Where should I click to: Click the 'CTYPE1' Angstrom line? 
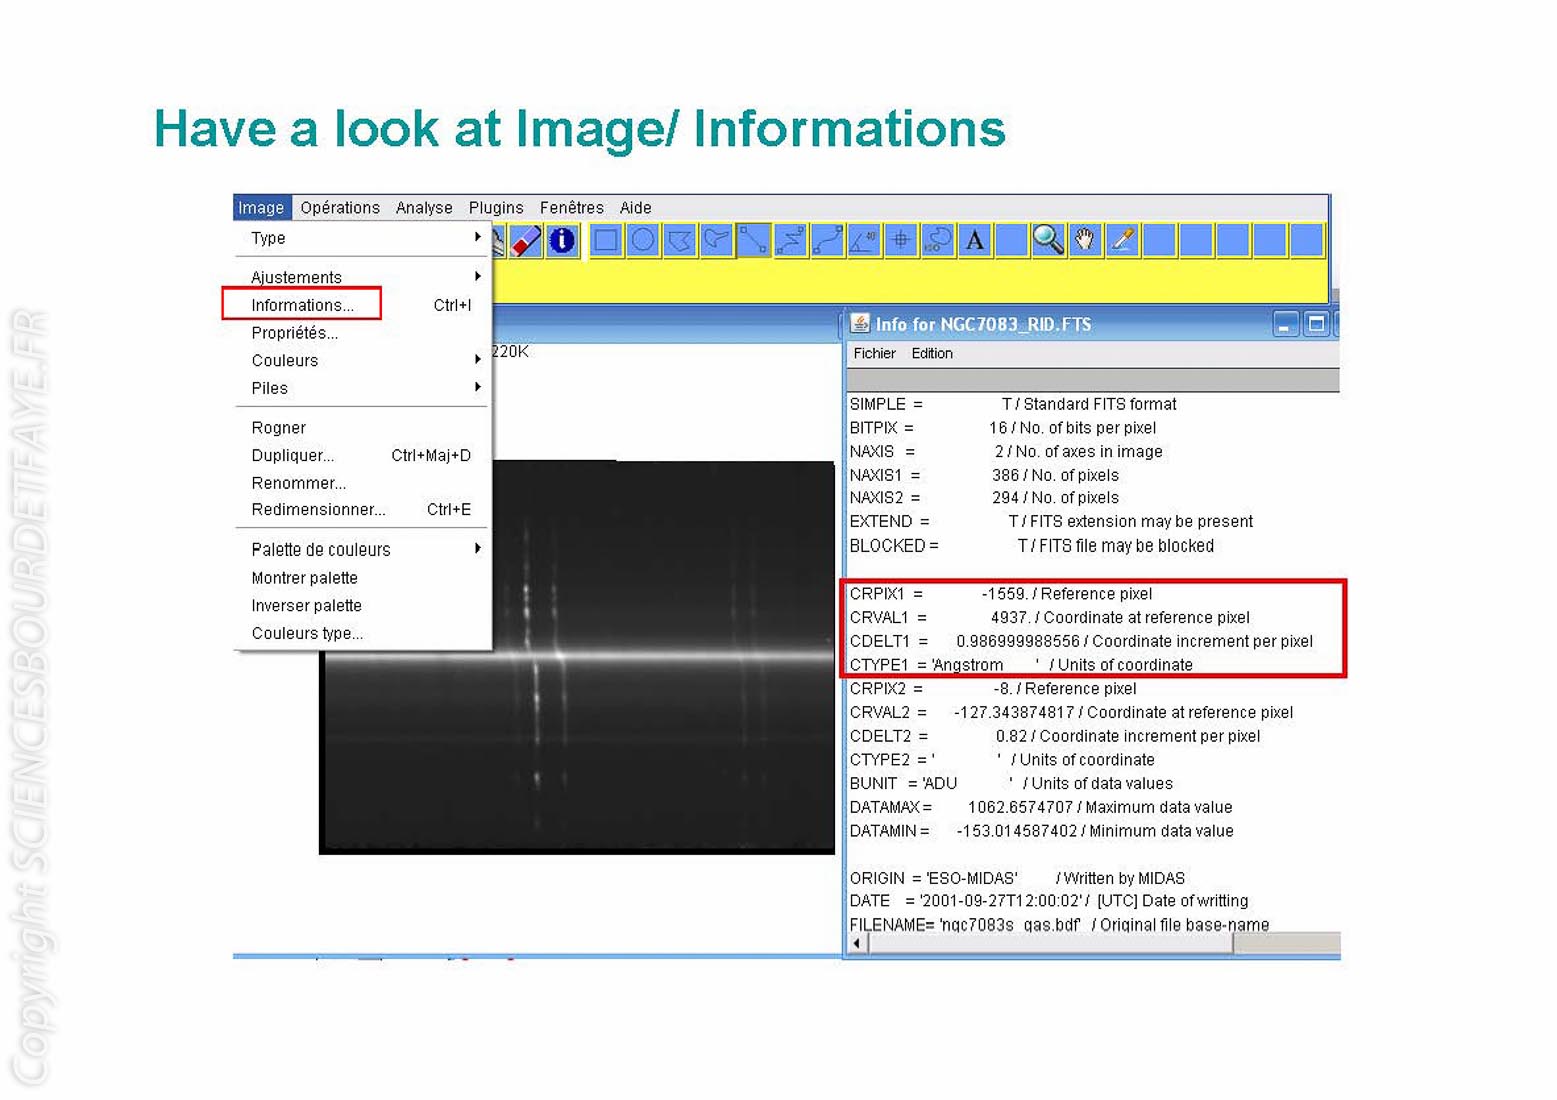[1021, 665]
